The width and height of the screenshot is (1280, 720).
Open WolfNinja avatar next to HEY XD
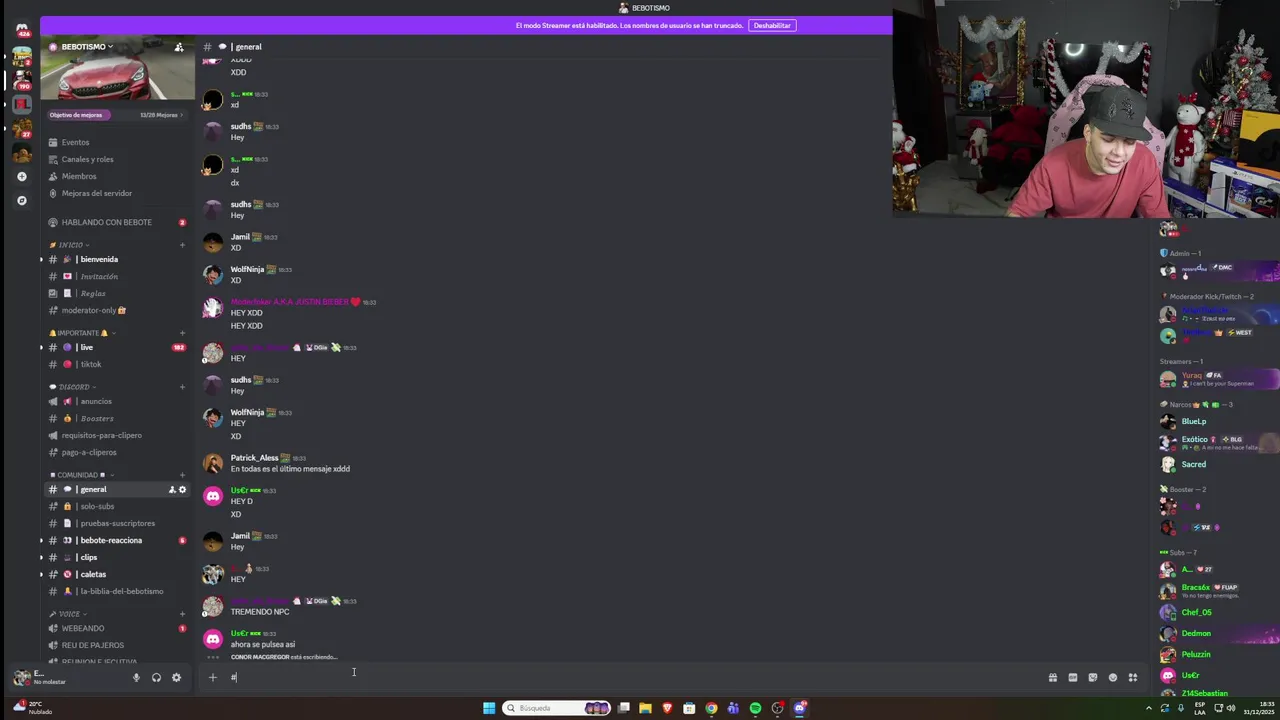point(213,418)
